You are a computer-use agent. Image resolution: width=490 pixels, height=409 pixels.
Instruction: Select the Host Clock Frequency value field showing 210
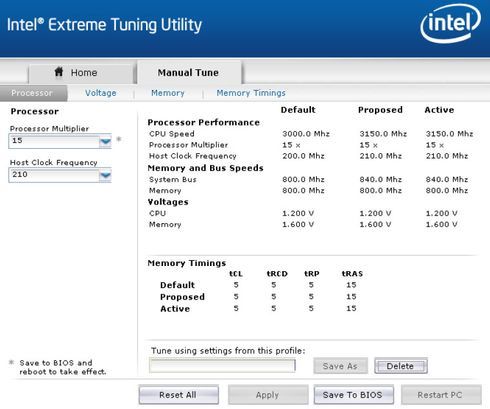coord(60,175)
